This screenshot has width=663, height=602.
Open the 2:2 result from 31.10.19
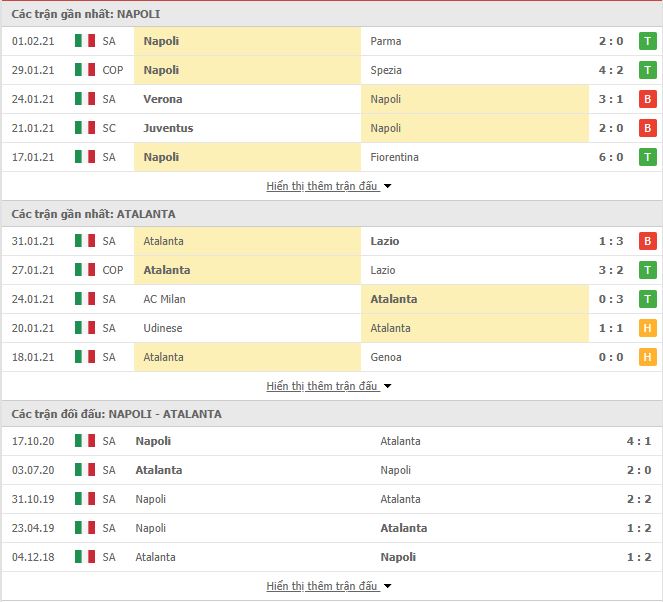pyautogui.click(x=638, y=499)
